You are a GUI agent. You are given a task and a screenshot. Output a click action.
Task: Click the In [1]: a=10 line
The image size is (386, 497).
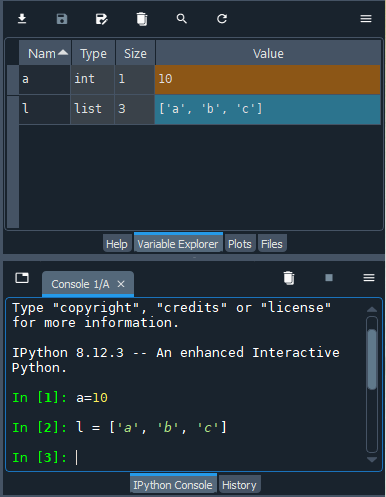tap(60, 398)
